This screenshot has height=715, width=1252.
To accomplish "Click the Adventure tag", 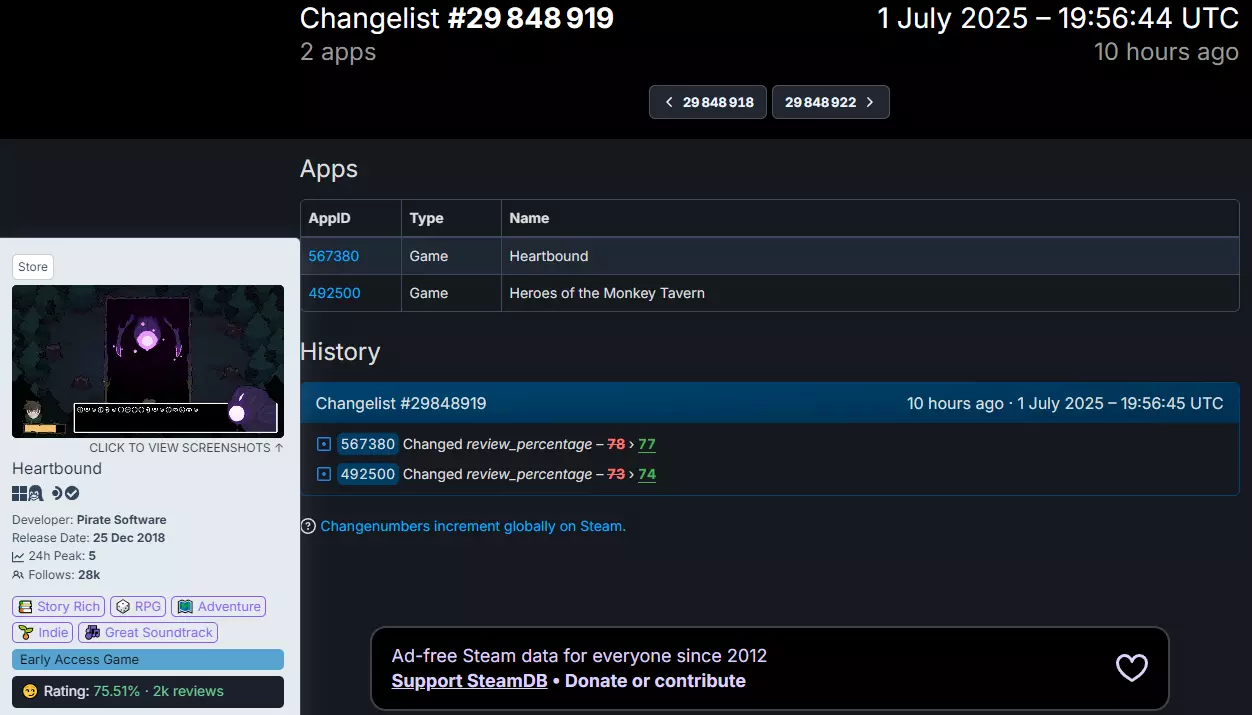I will coord(219,606).
